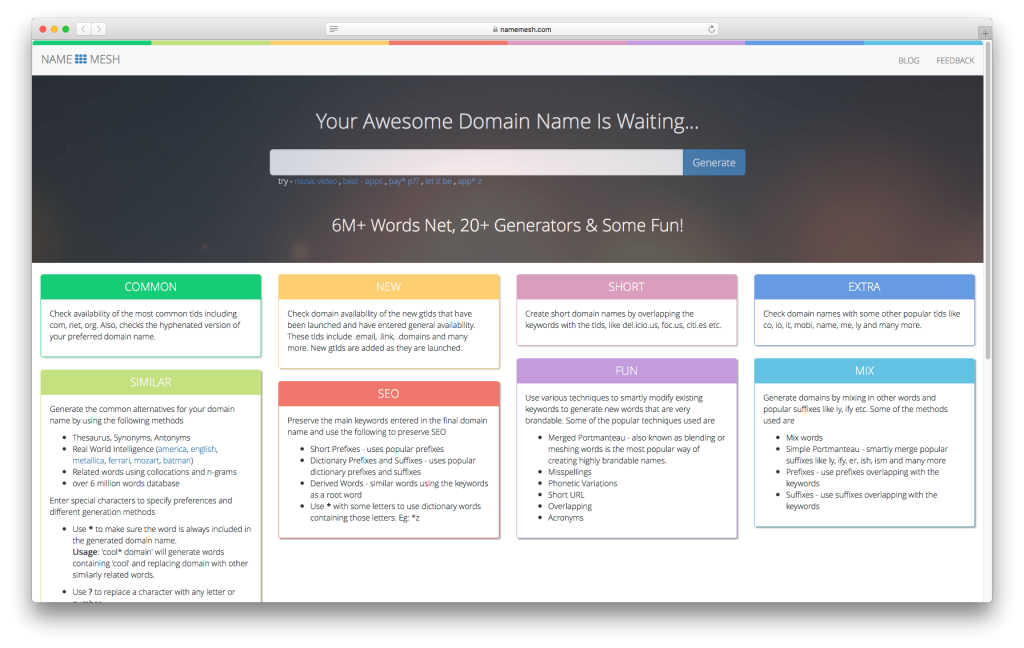Viewport: 1024px width, 648px height.
Task: Open the 'batman' example link
Action: (177, 461)
